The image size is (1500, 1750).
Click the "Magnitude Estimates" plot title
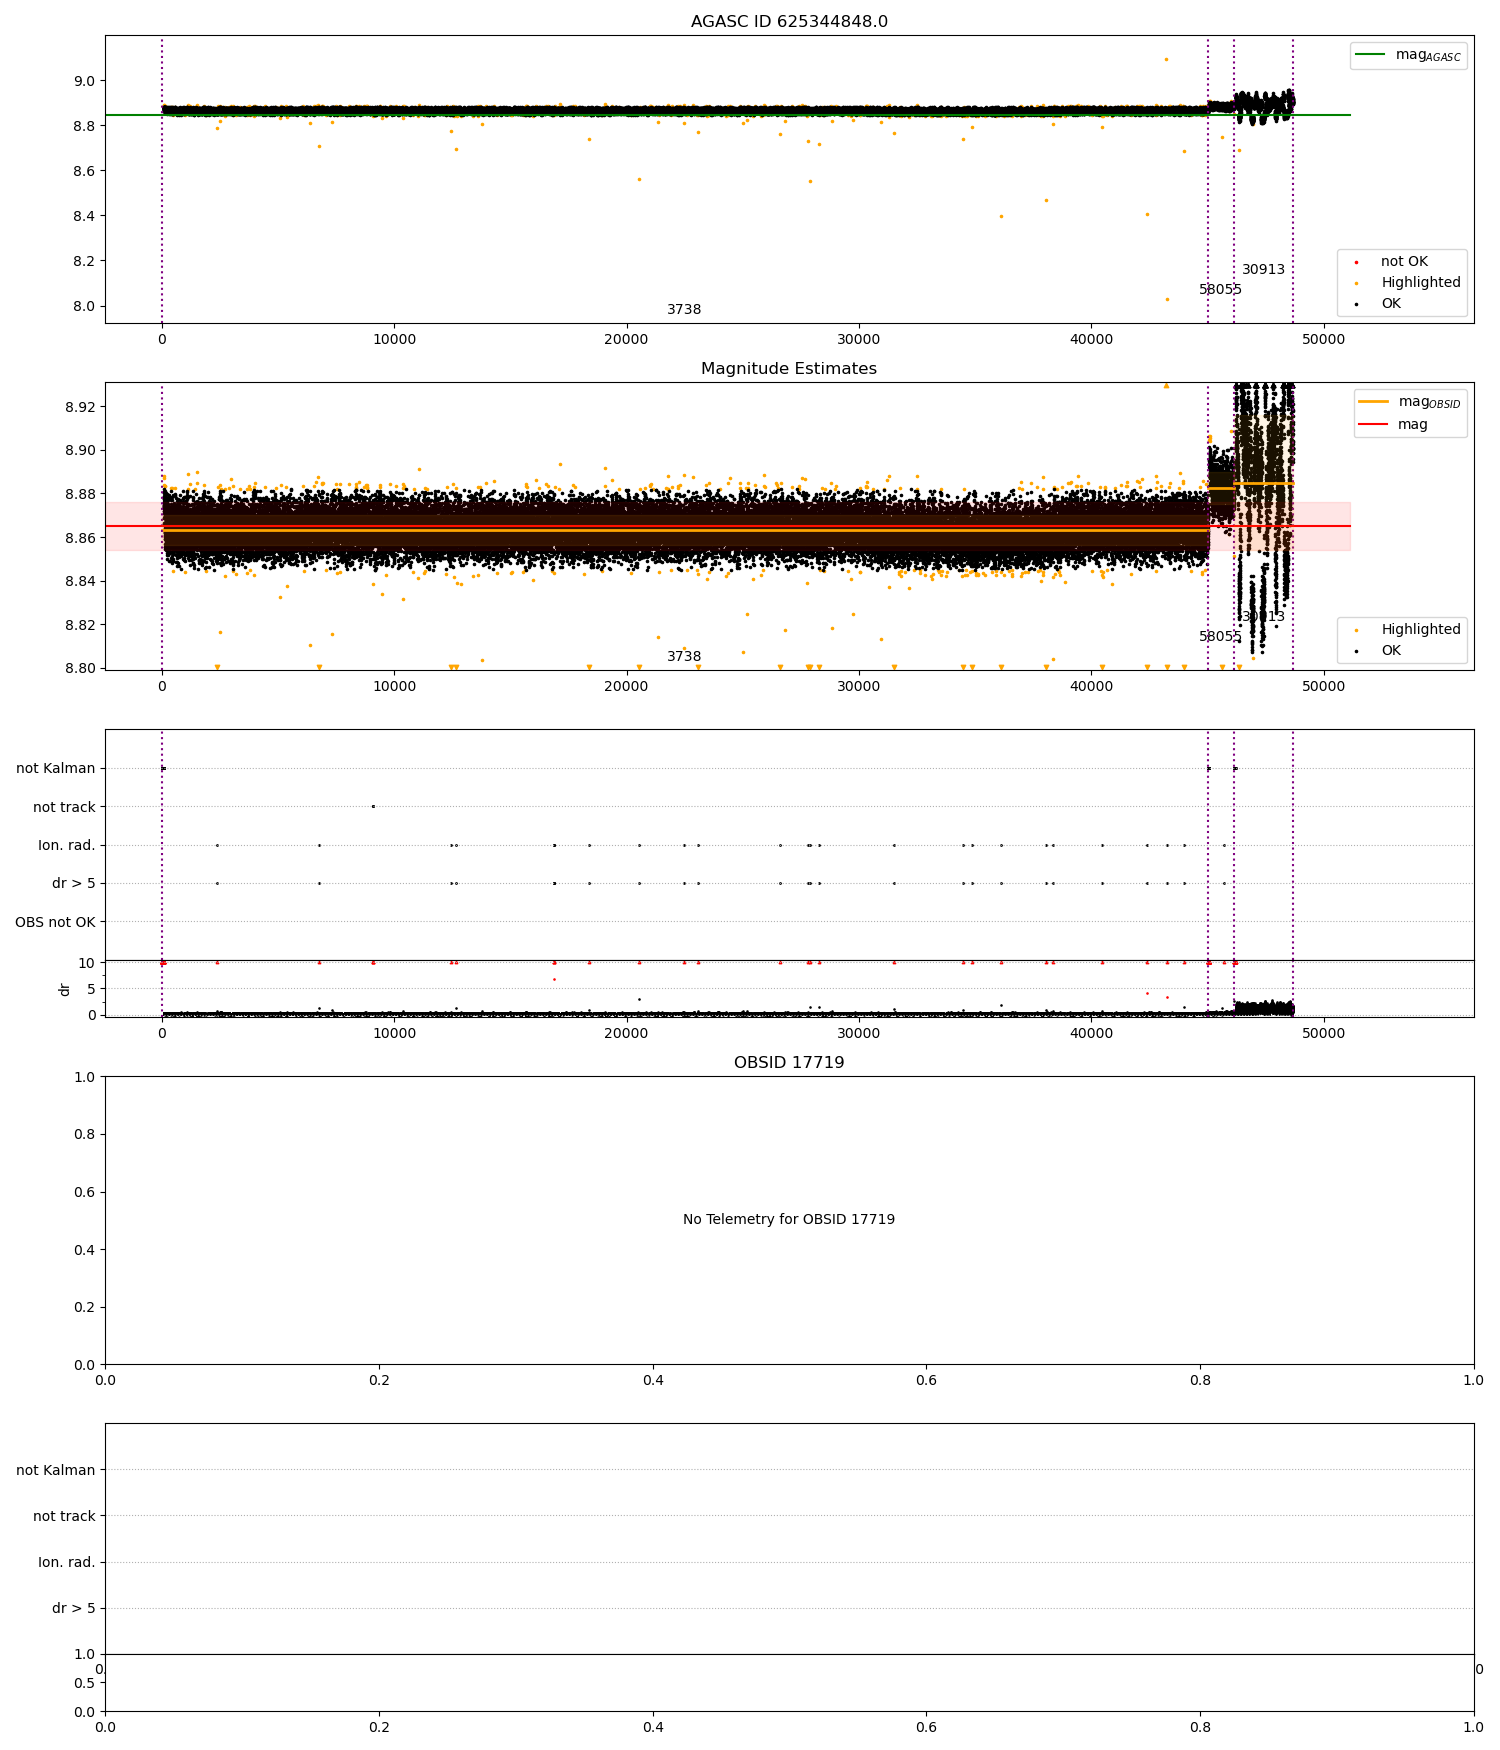point(789,369)
